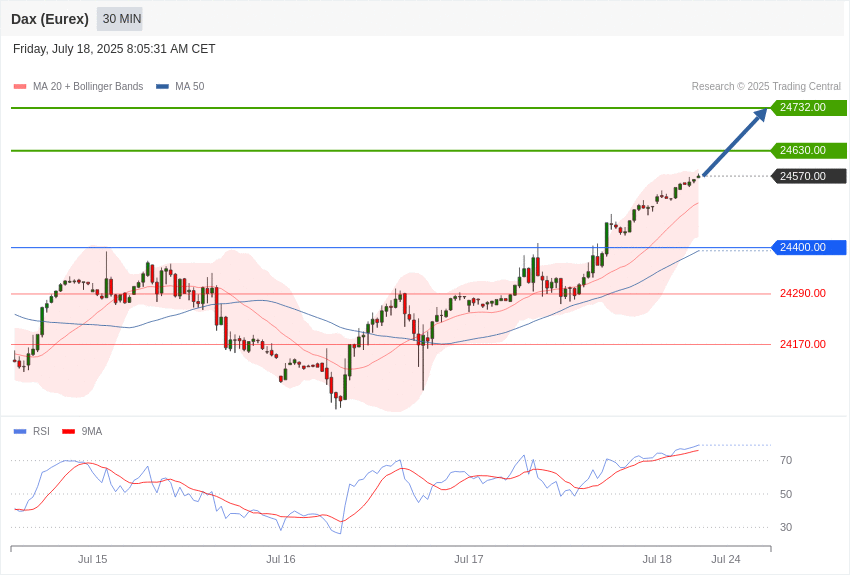This screenshot has height=576, width=850.
Task: Click the red 9MA color swatch
Action: tap(69, 431)
